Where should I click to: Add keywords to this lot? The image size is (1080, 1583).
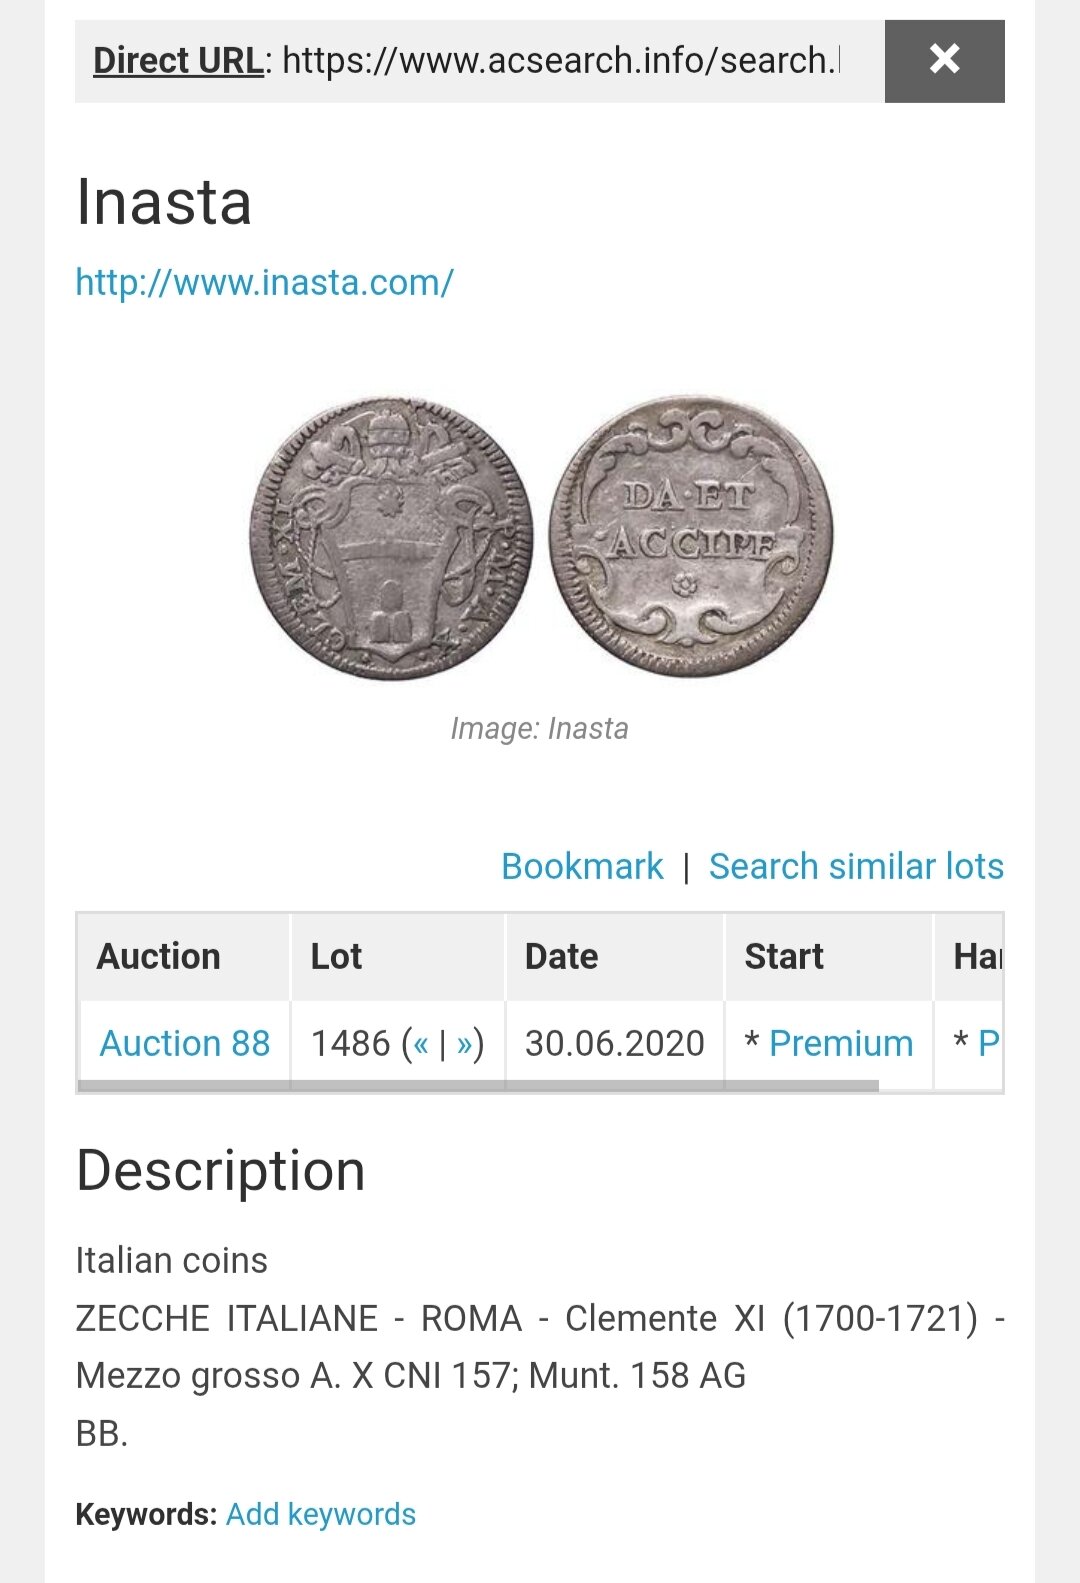coord(321,1514)
